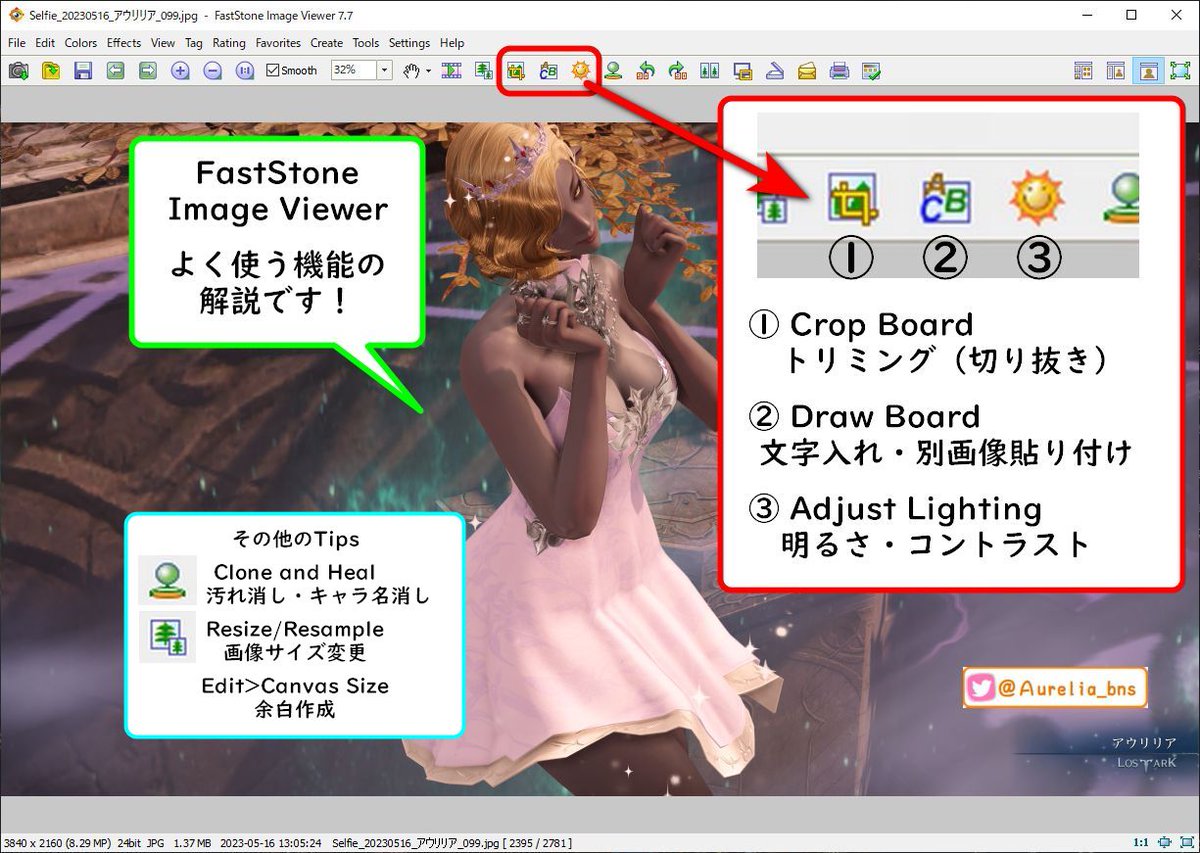Image resolution: width=1200 pixels, height=853 pixels.
Task: Click the 32% zoom field
Action: pos(354,70)
